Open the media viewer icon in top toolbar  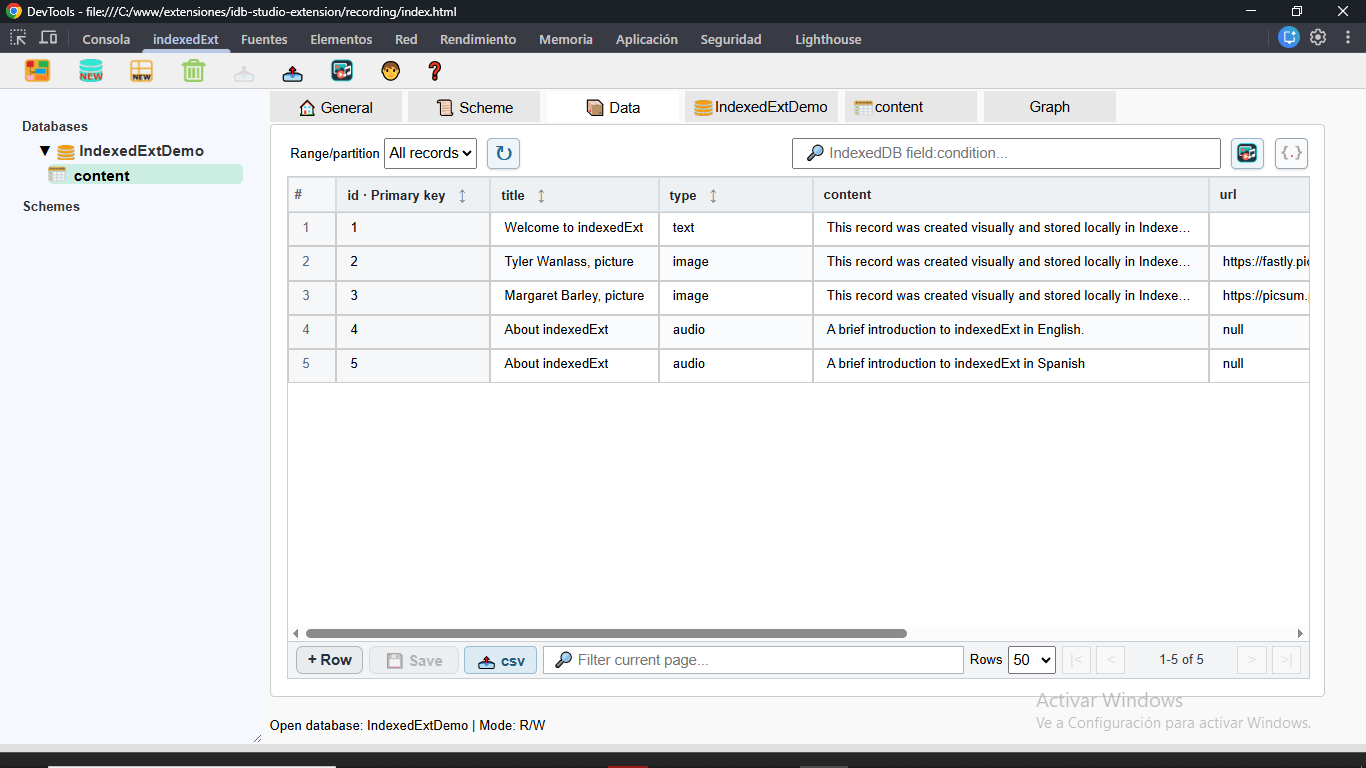click(342, 71)
